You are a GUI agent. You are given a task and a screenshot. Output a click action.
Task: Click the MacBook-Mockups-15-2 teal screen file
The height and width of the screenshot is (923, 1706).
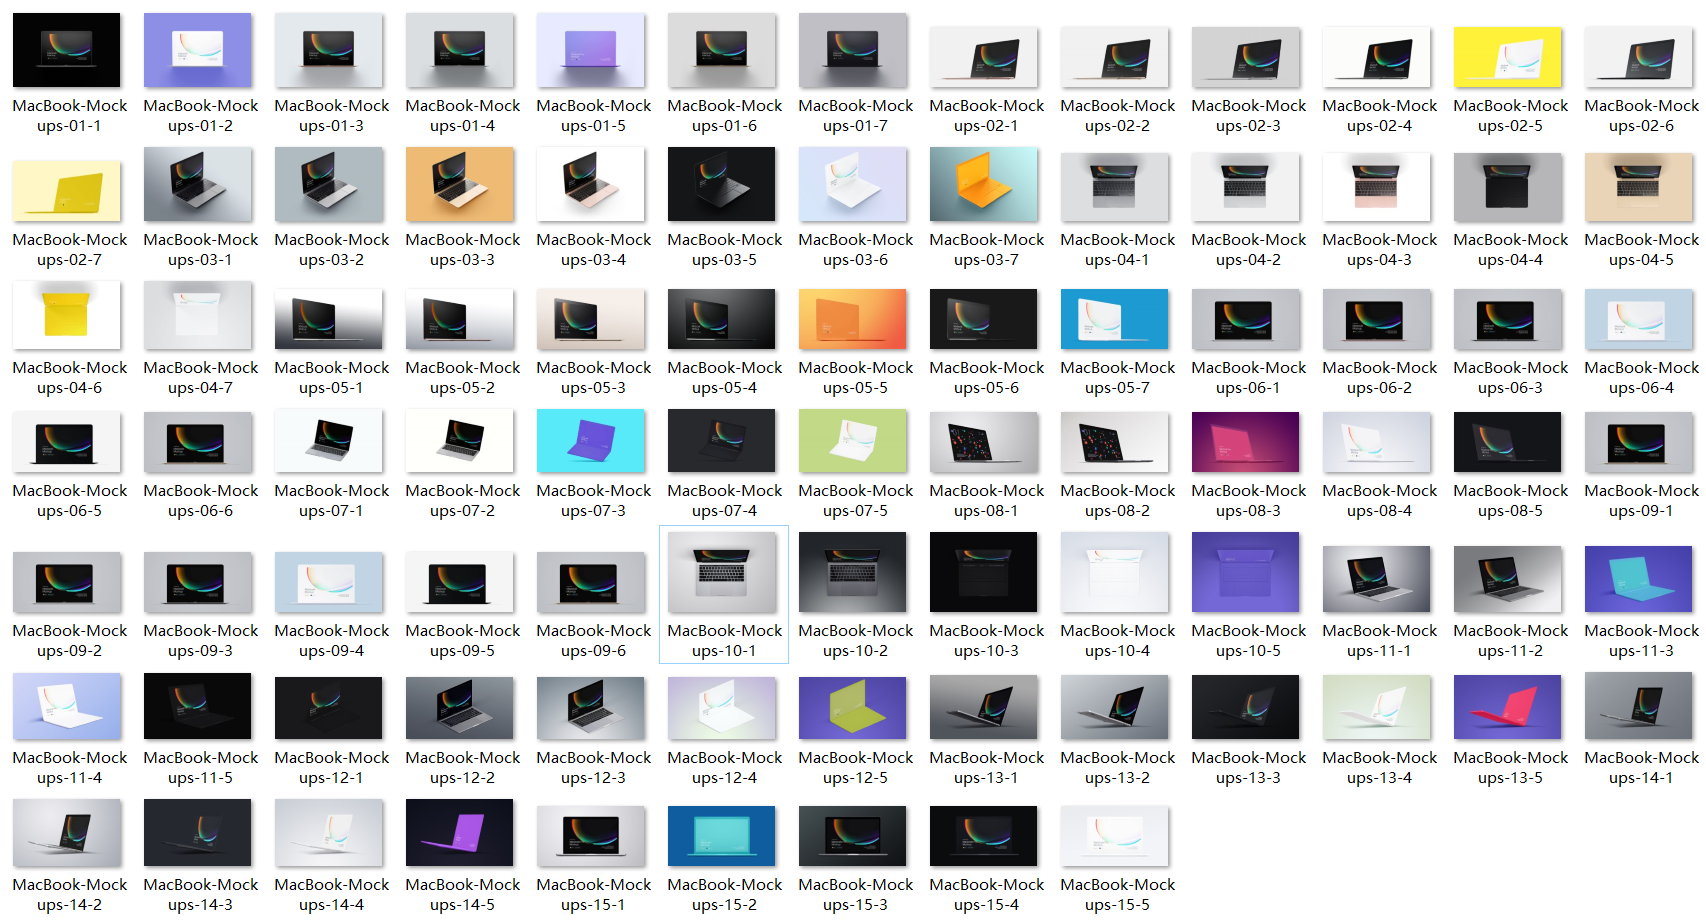[722, 836]
